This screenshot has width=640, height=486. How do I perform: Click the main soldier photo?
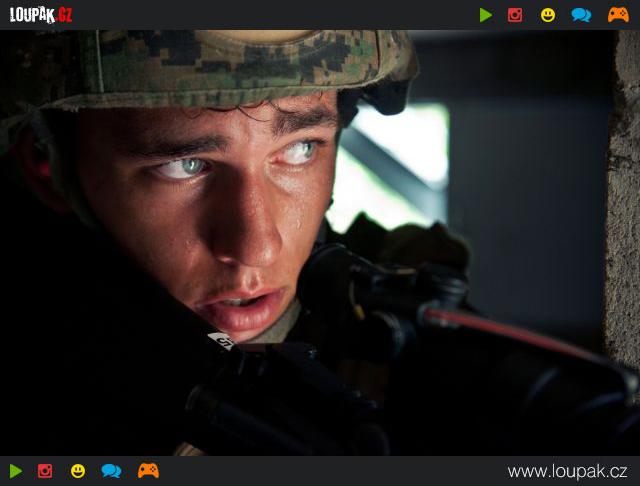(x=320, y=243)
